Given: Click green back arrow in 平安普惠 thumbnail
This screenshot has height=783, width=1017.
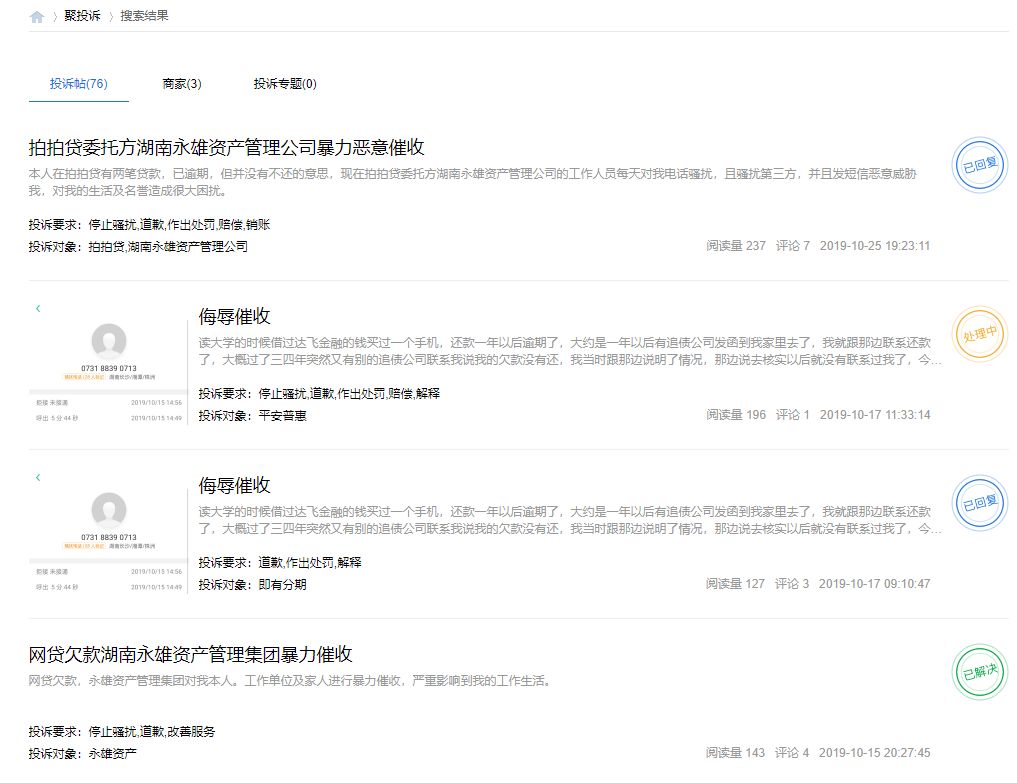Looking at the screenshot, I should point(38,308).
